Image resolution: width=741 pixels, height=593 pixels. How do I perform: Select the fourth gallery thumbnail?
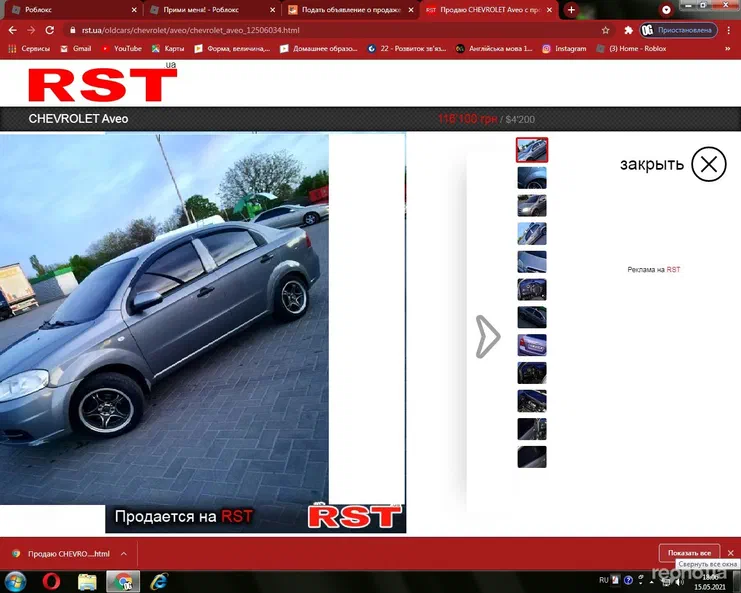[x=532, y=233]
